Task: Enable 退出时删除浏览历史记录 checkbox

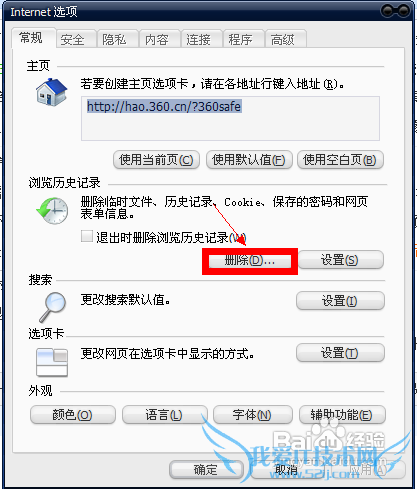Action: [x=87, y=236]
